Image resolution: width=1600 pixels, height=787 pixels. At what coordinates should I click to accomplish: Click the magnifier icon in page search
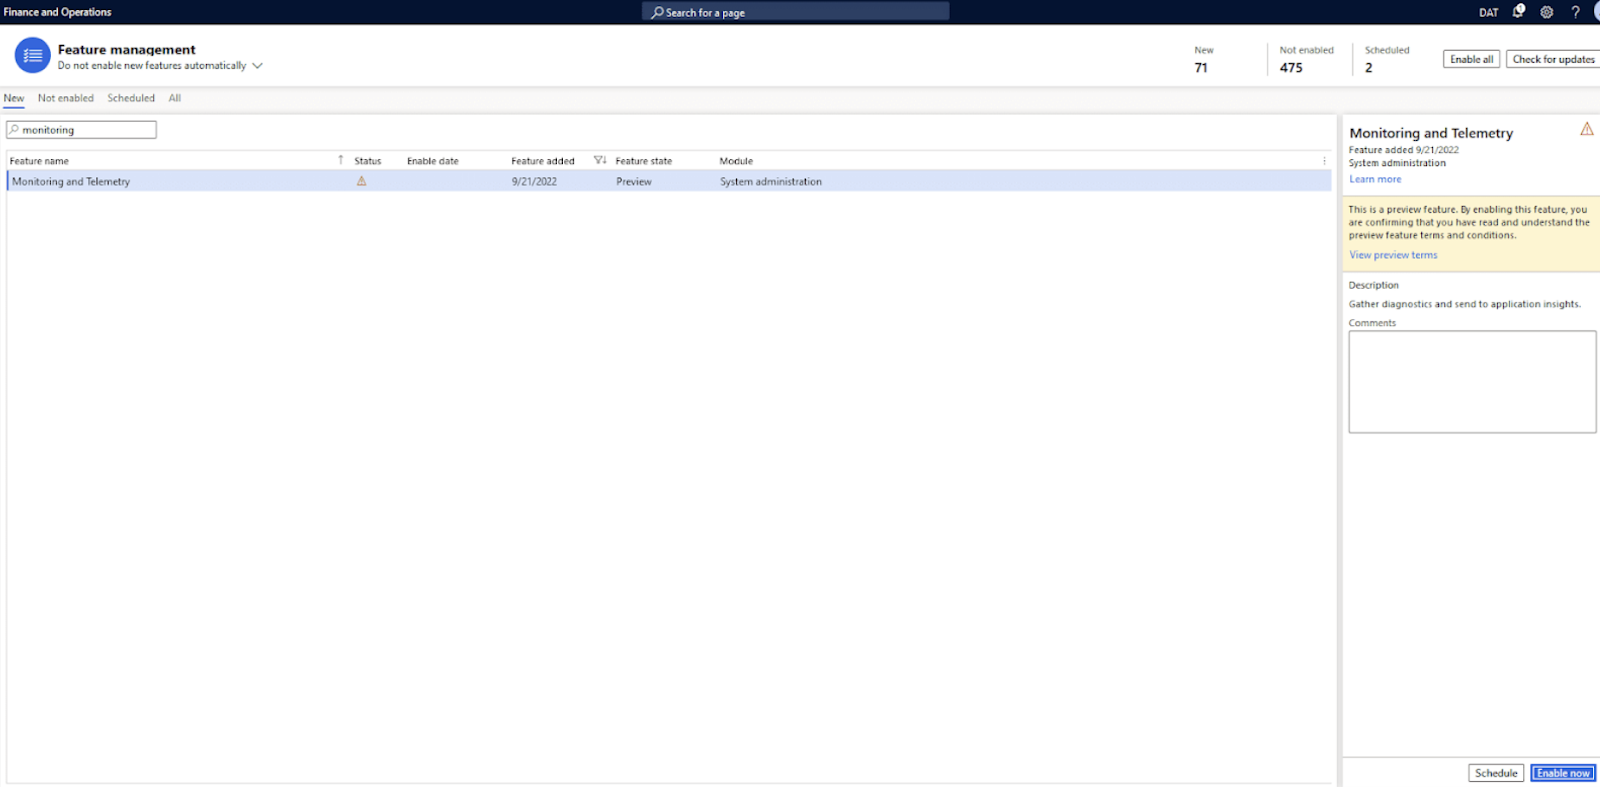tap(657, 13)
